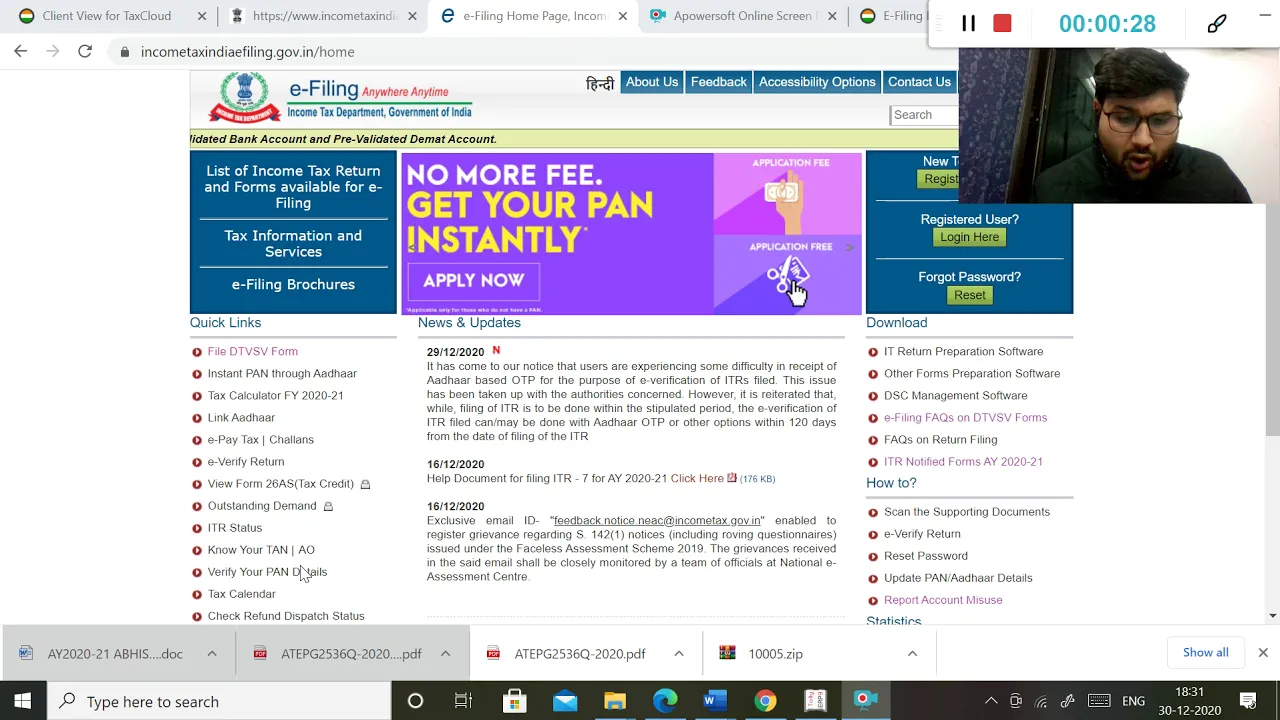Open Scan the Supporting Documents
The width and height of the screenshot is (1280, 720).
[x=967, y=511]
